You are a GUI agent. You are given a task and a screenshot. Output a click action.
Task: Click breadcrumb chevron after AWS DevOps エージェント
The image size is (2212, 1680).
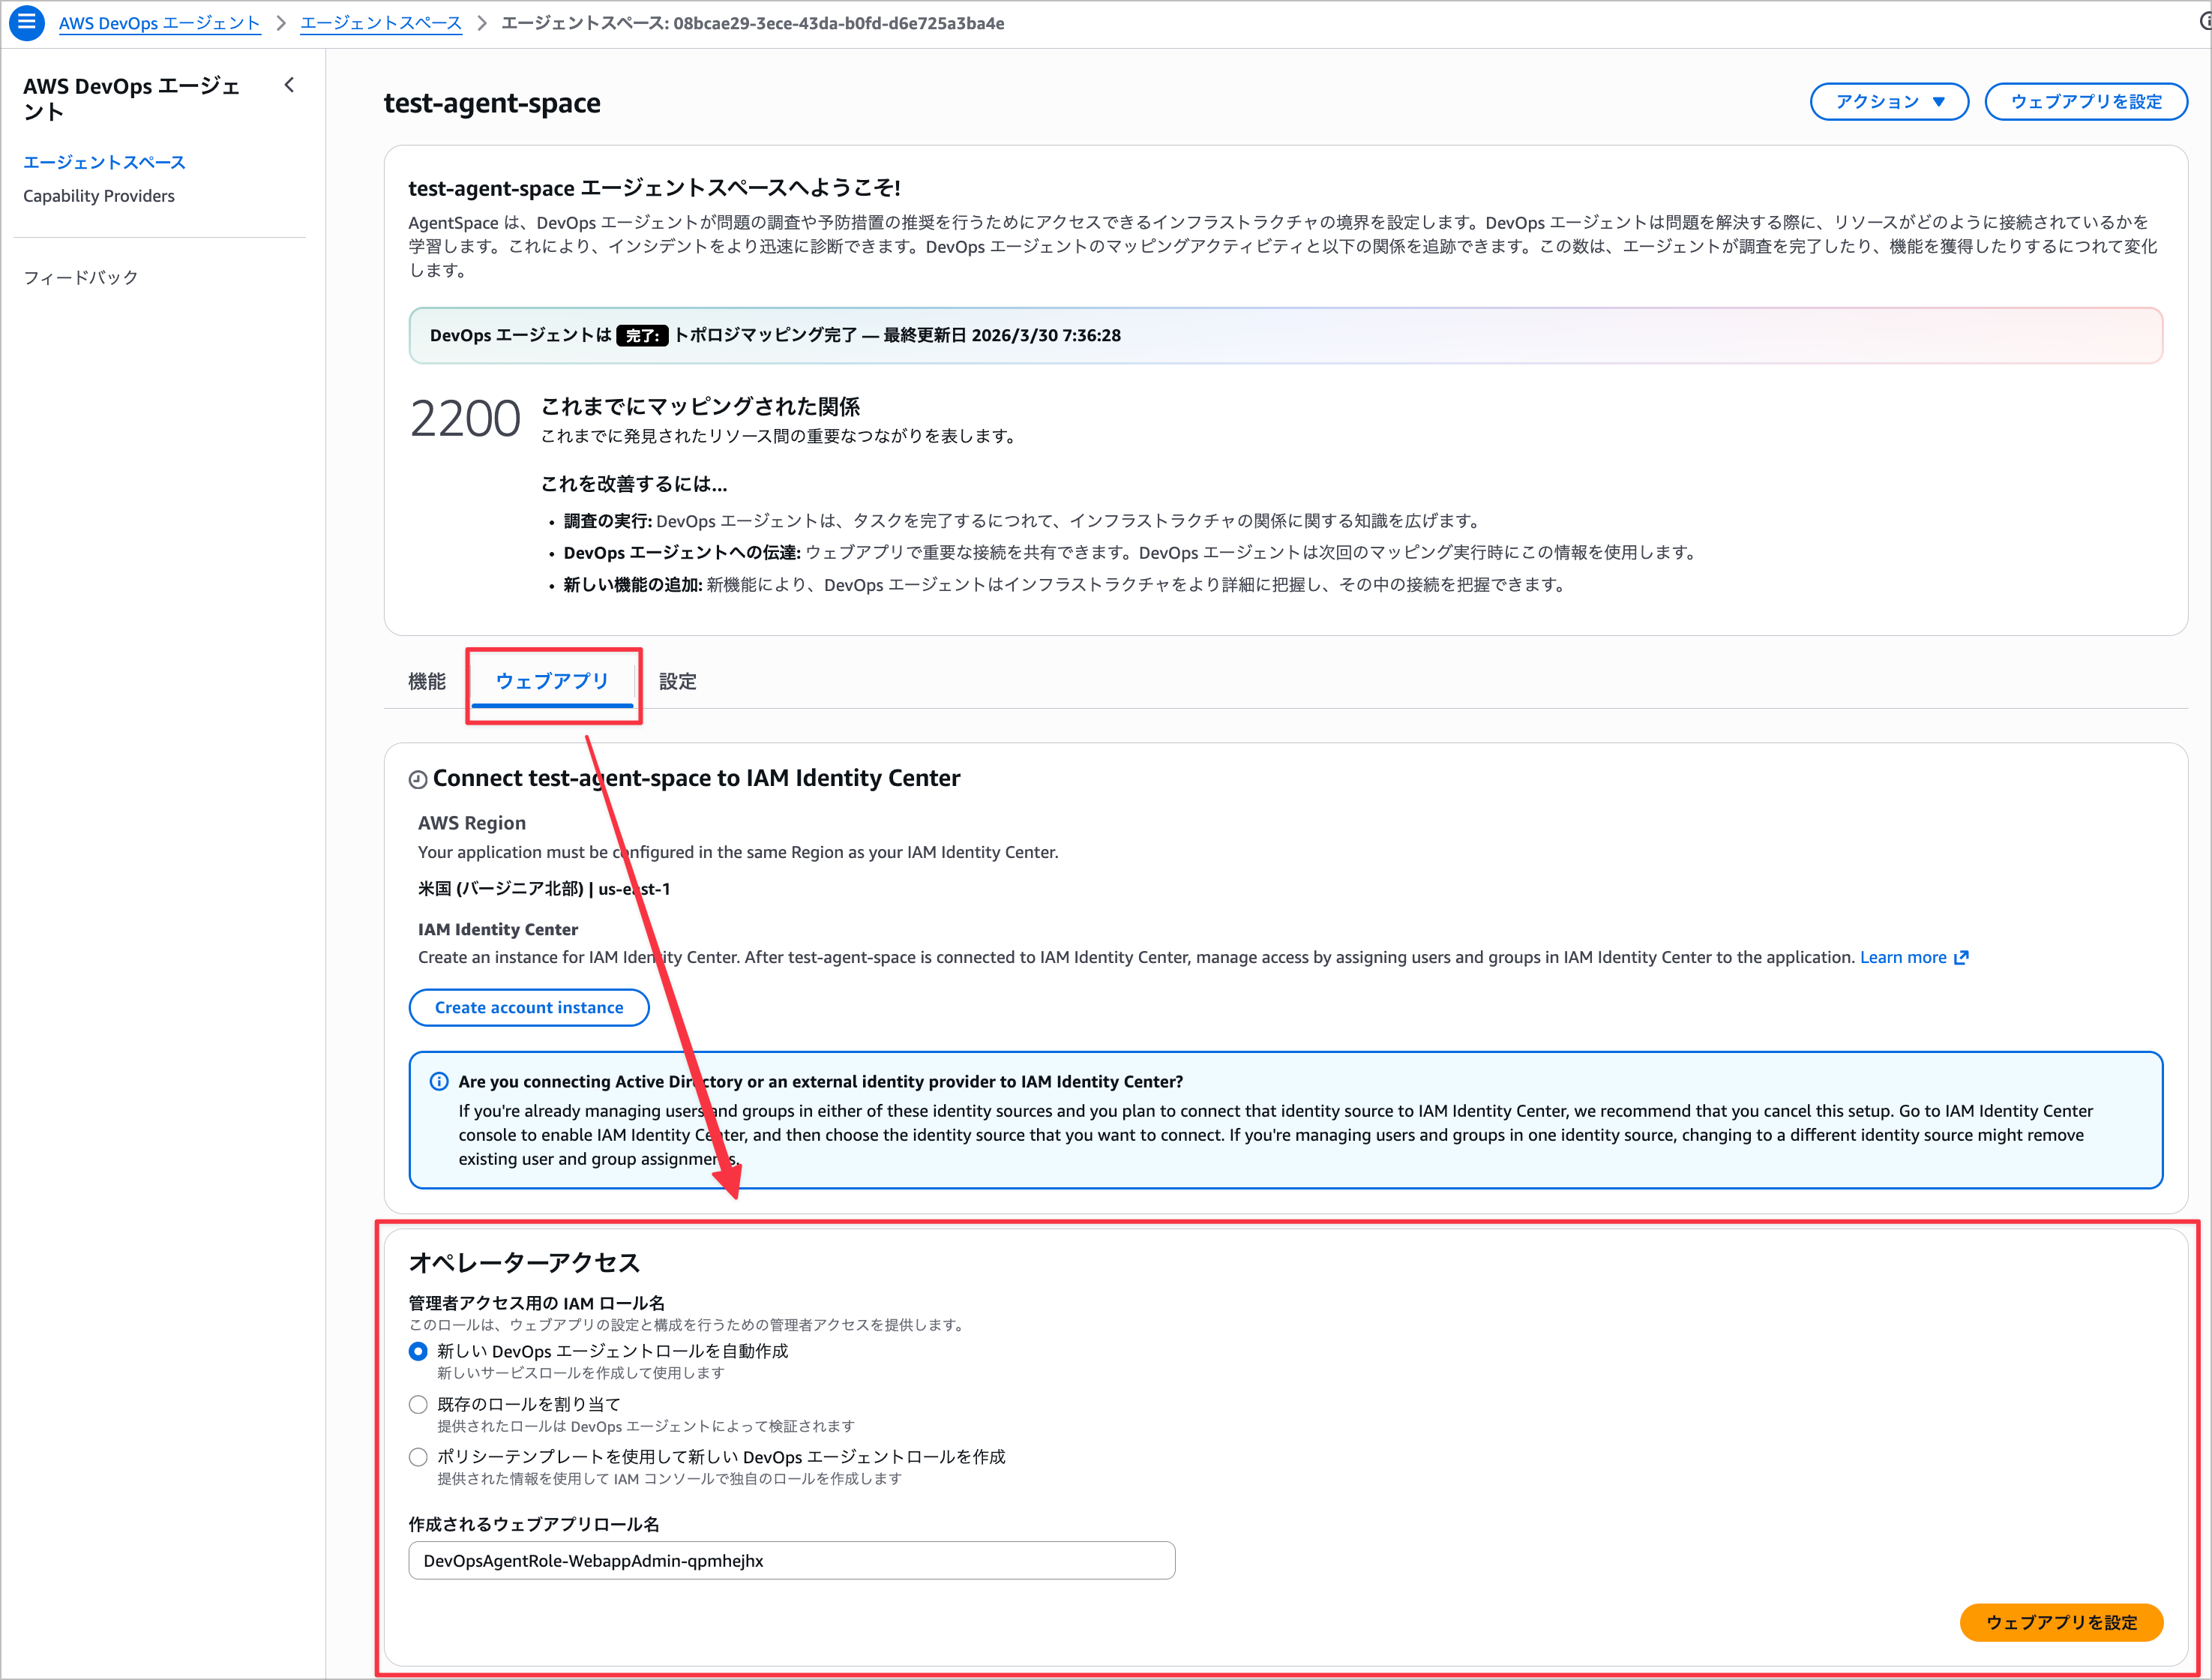281,23
